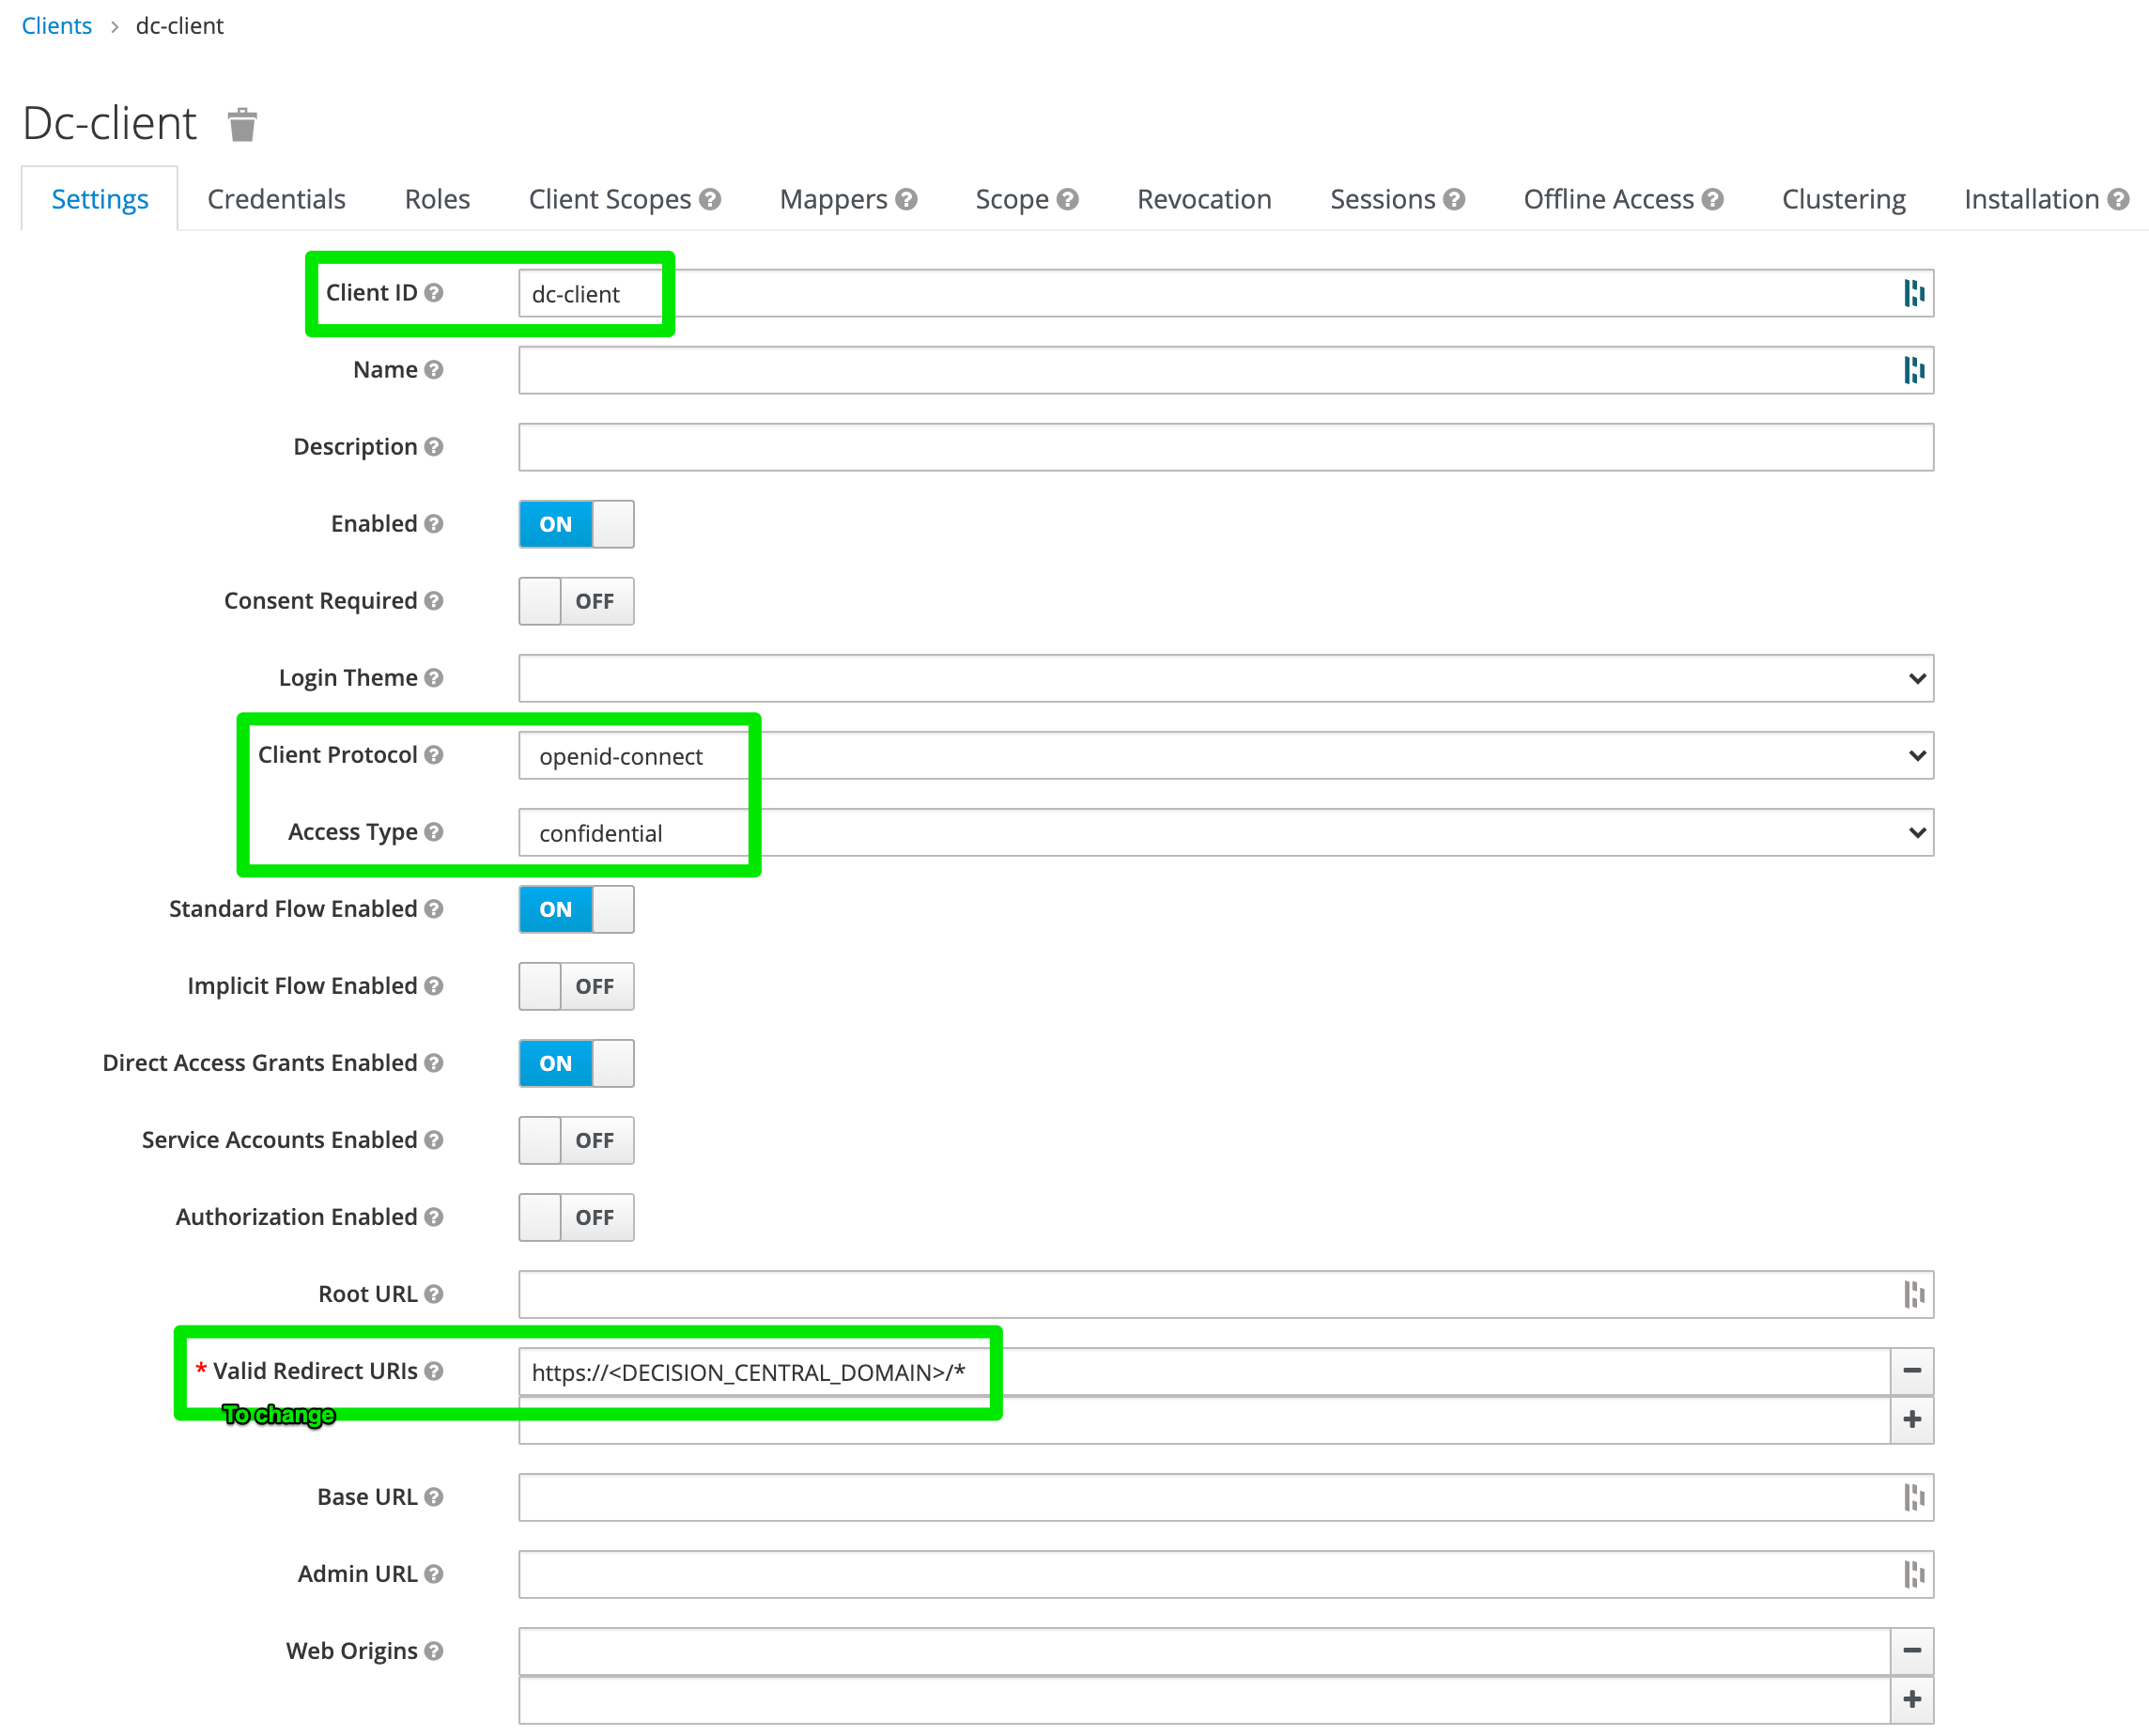Screen dimensions: 2149x1736
Task: Switch to the Credentials tab
Action: tap(276, 200)
